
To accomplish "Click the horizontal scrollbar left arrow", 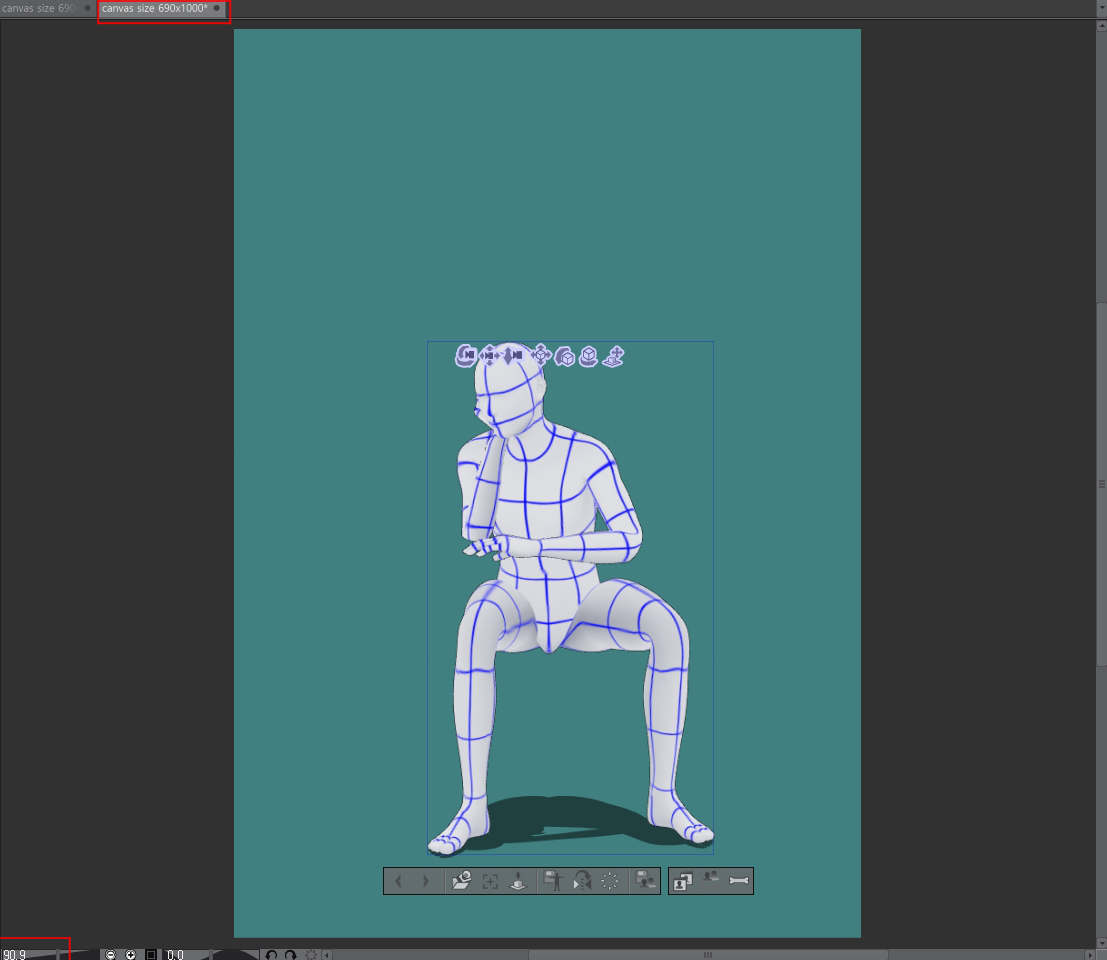I will pos(327,955).
